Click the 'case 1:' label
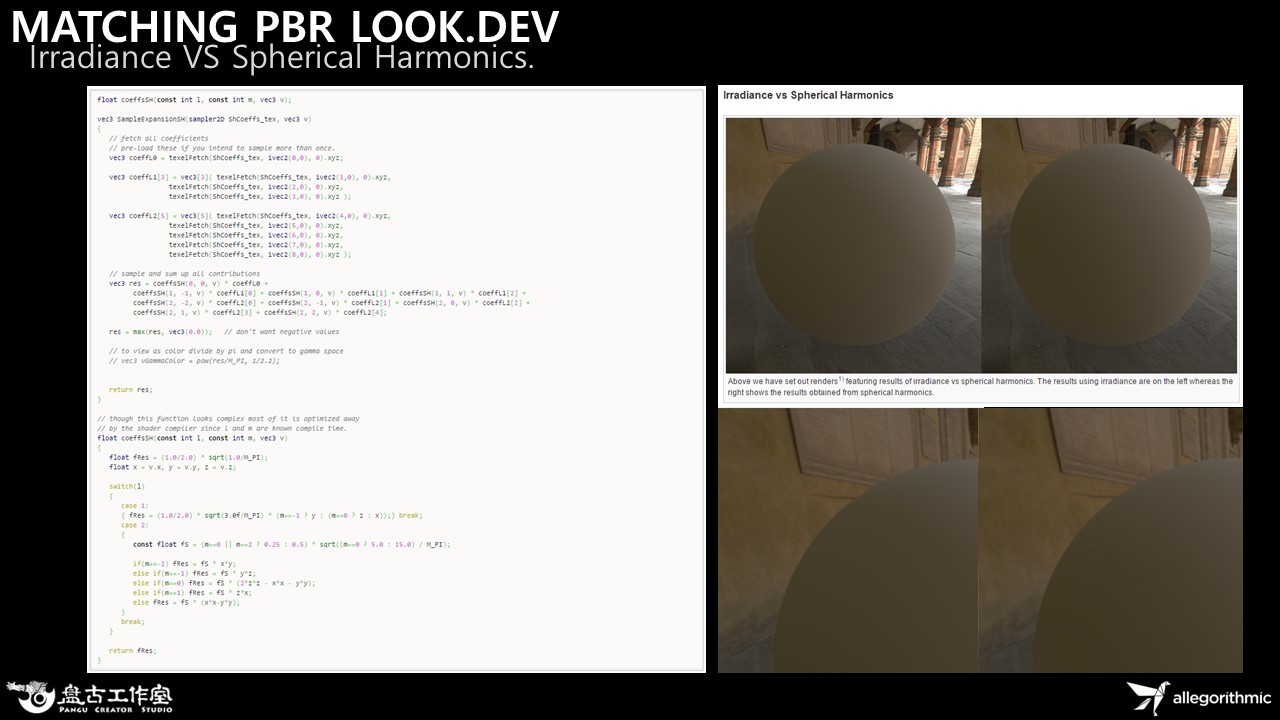 135,506
